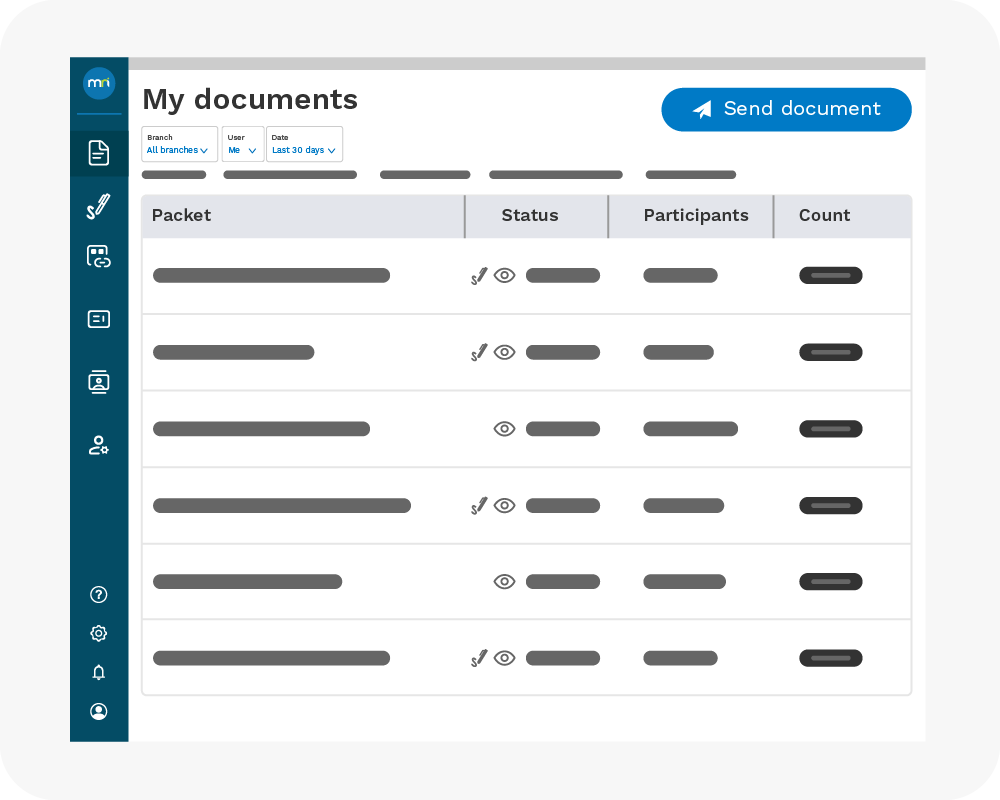Open the User filter dropdown
The height and width of the screenshot is (800, 1000).
(x=243, y=144)
